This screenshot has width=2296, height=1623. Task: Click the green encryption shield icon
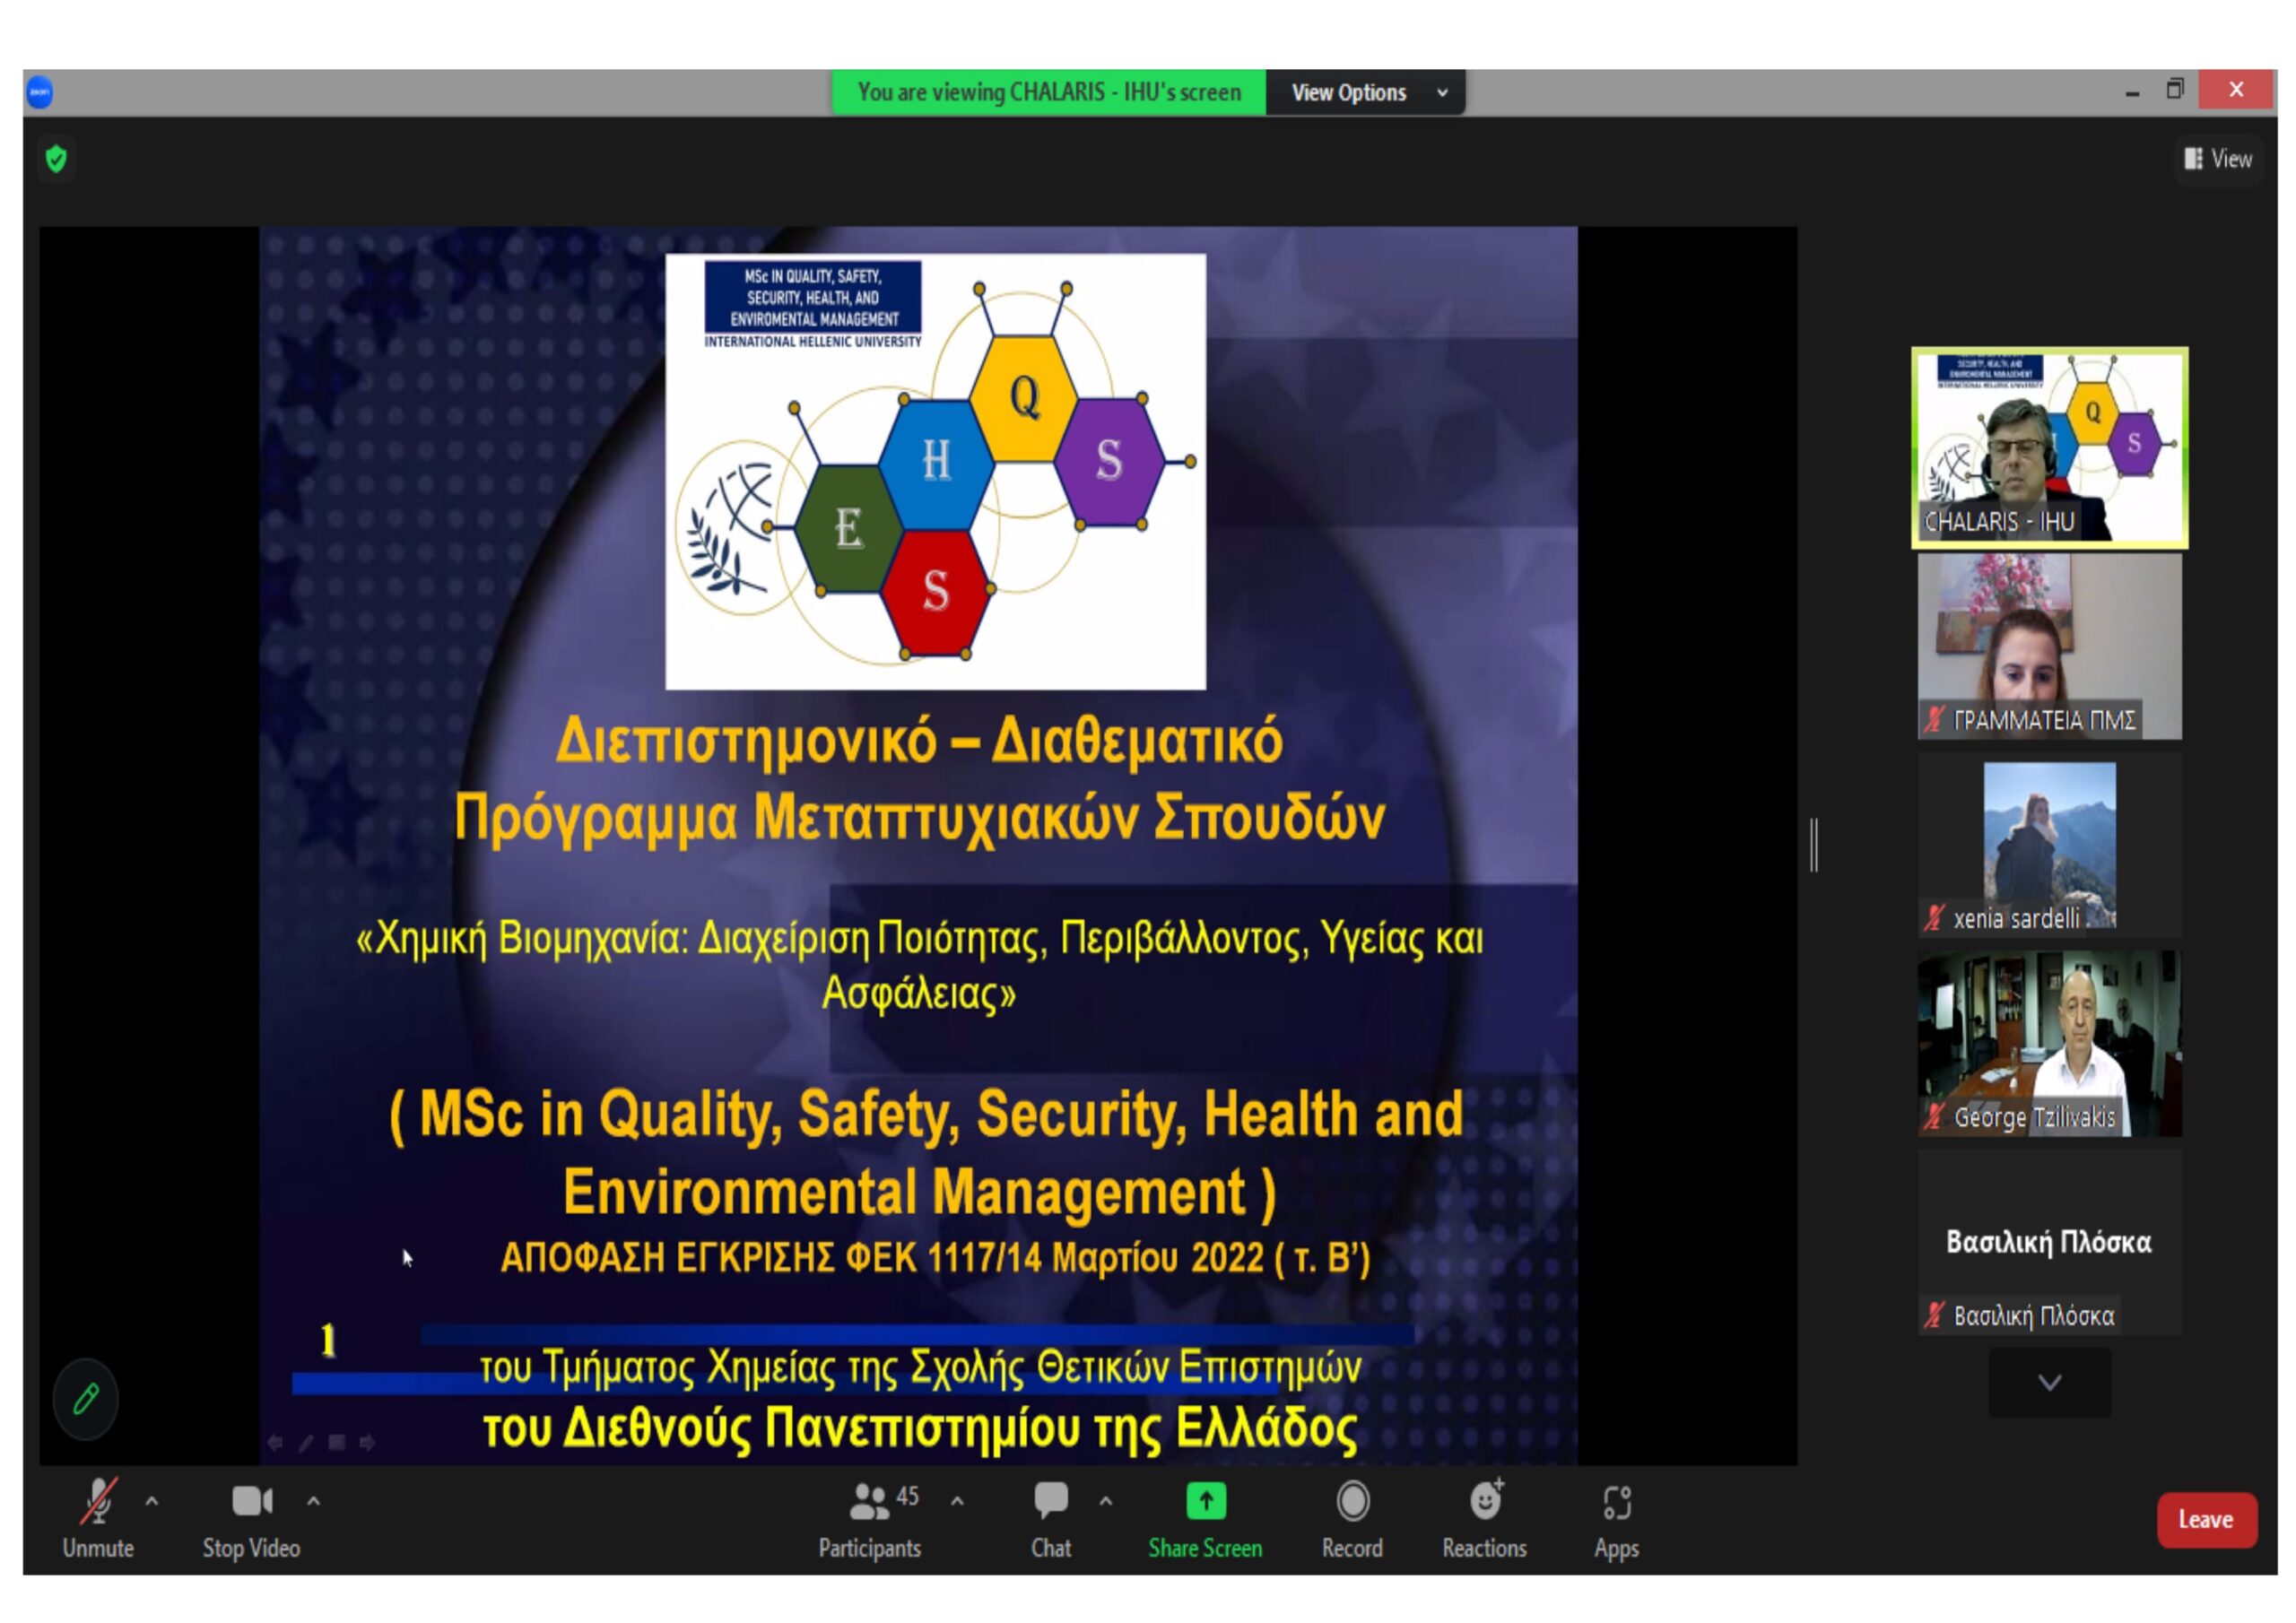[56, 158]
